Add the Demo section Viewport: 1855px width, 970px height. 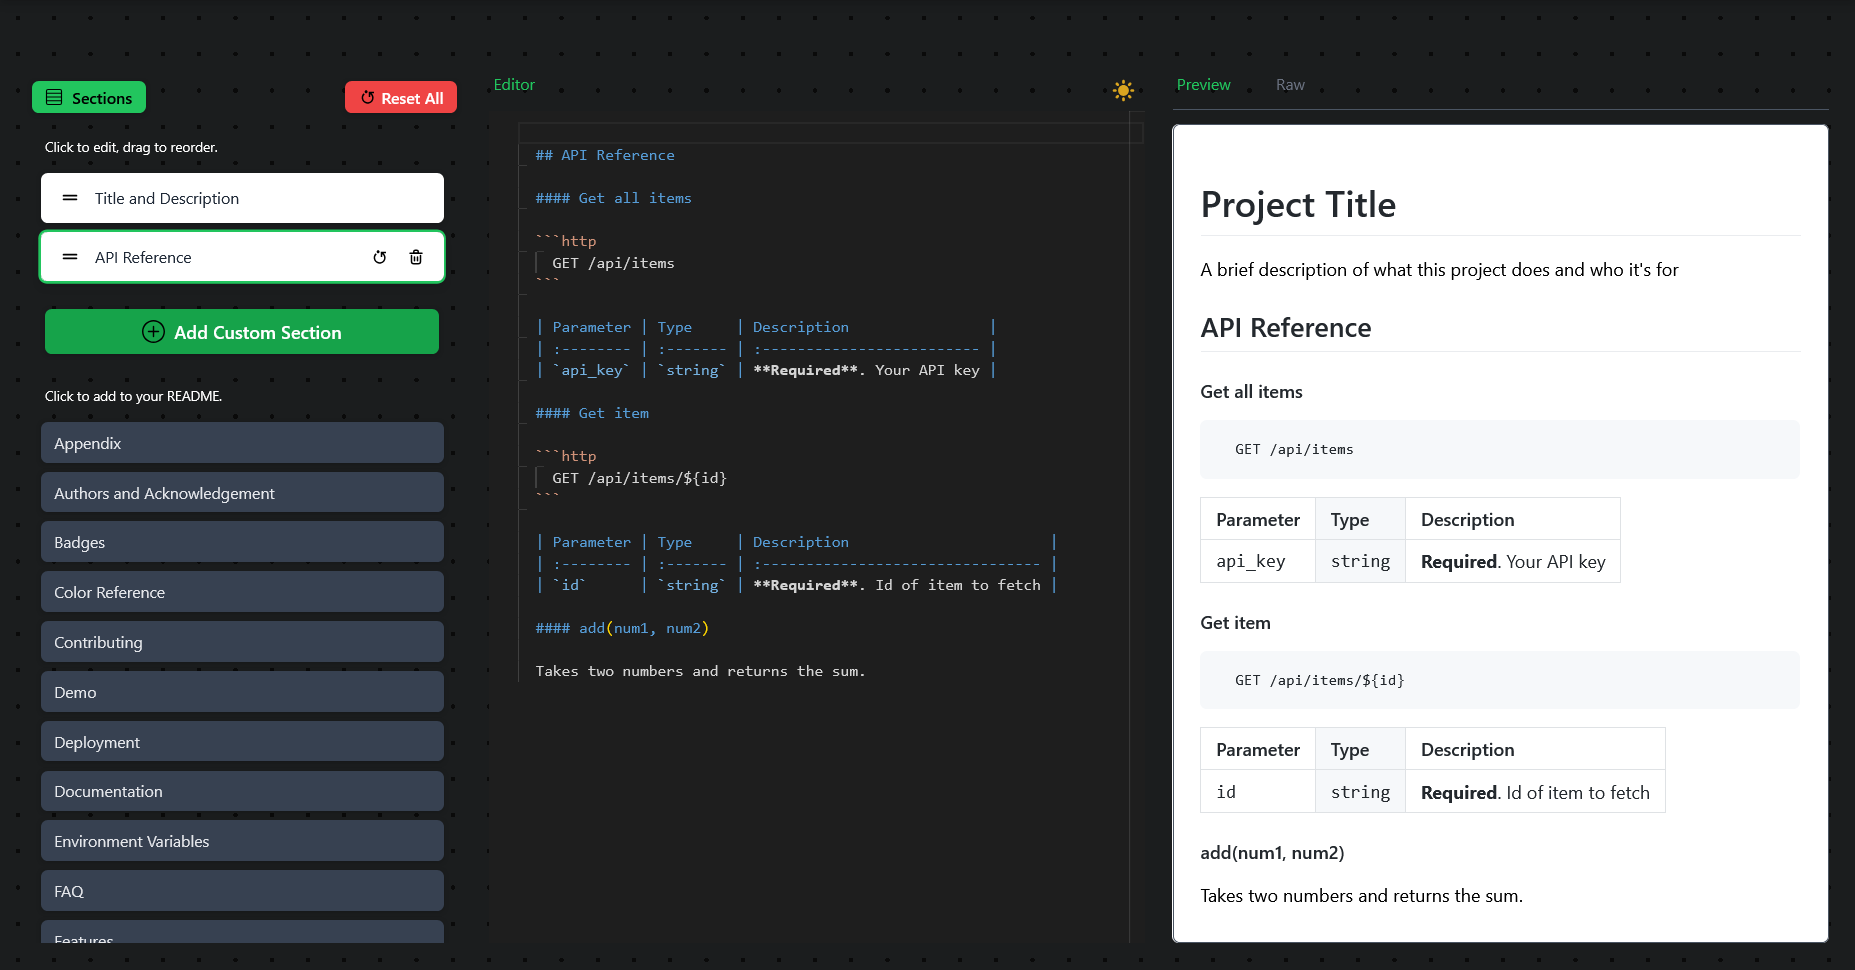242,691
